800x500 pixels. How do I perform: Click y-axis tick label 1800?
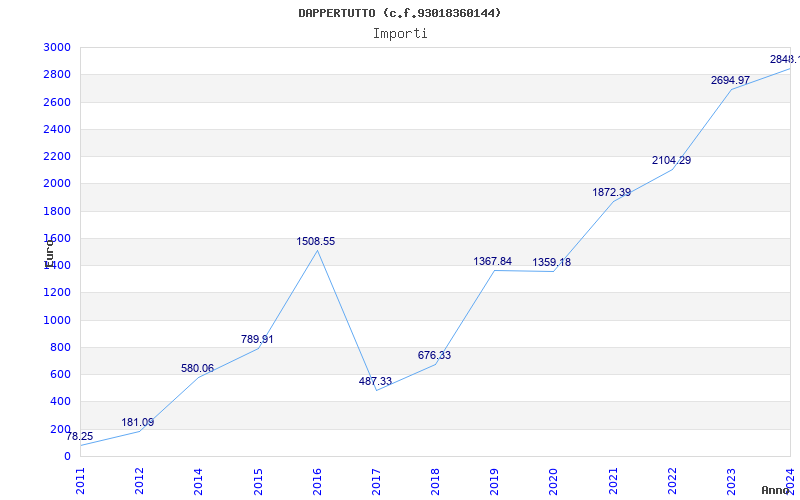(x=57, y=211)
